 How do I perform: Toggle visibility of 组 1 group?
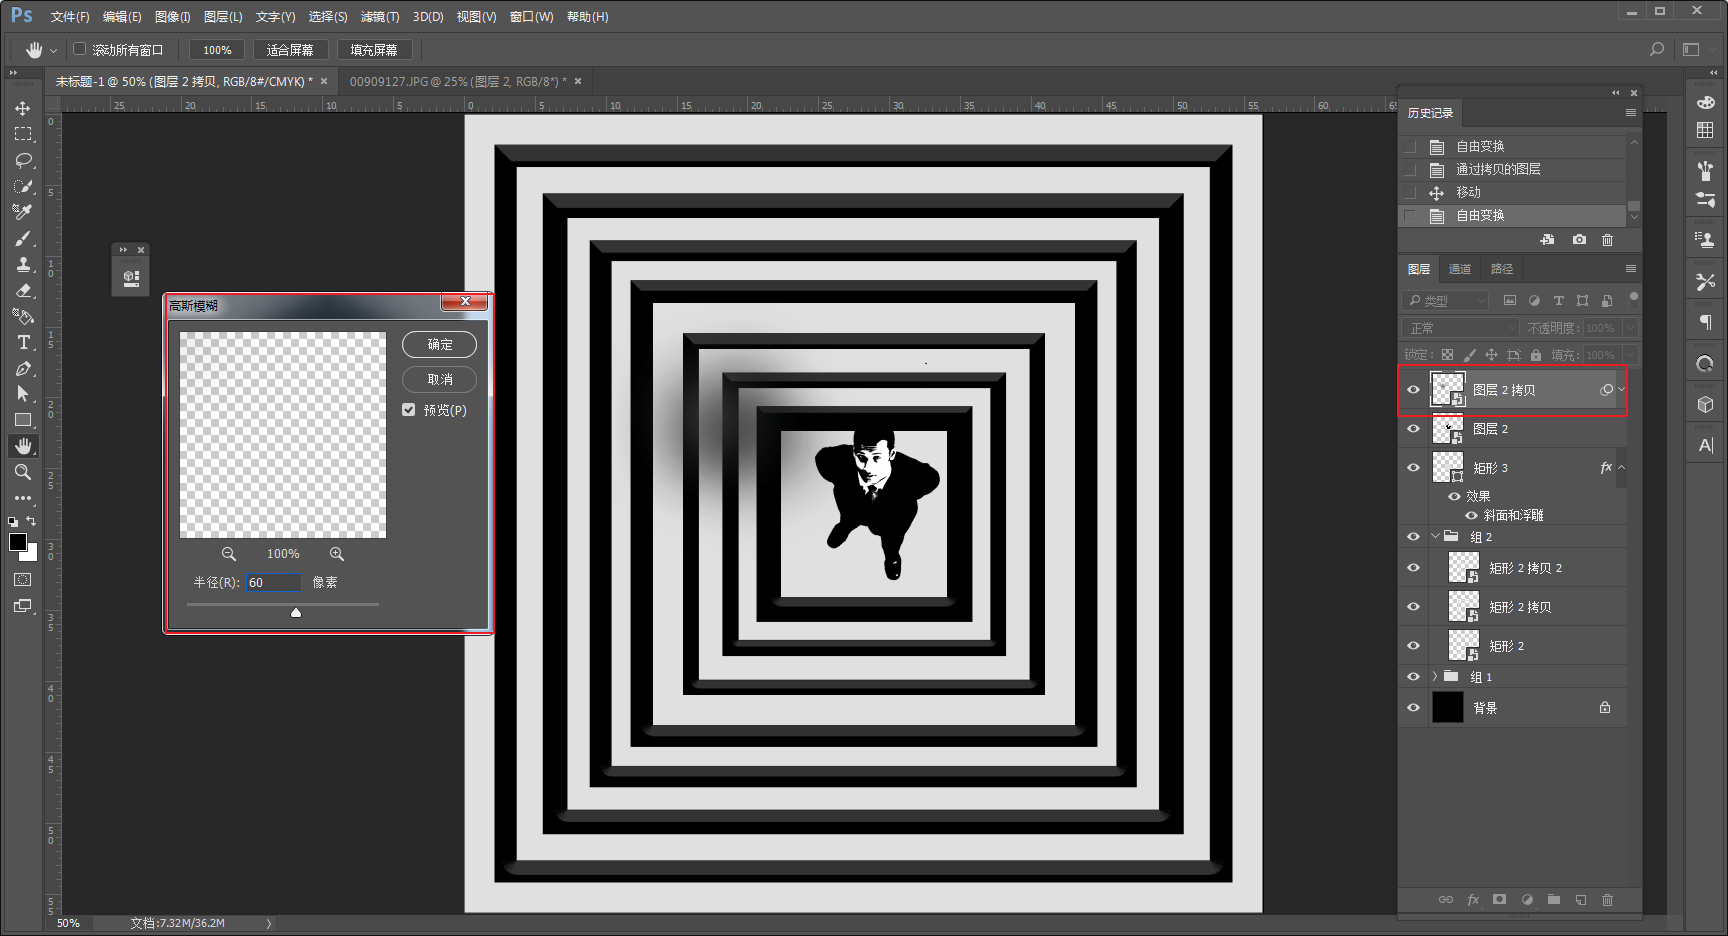click(x=1413, y=677)
